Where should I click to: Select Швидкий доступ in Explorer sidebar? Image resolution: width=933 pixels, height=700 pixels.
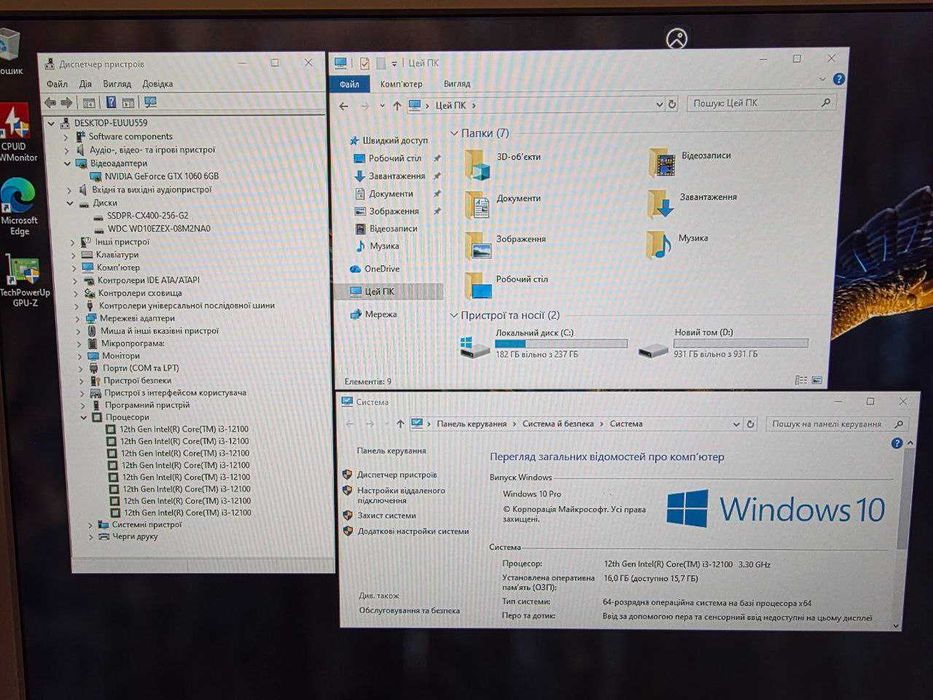395,140
